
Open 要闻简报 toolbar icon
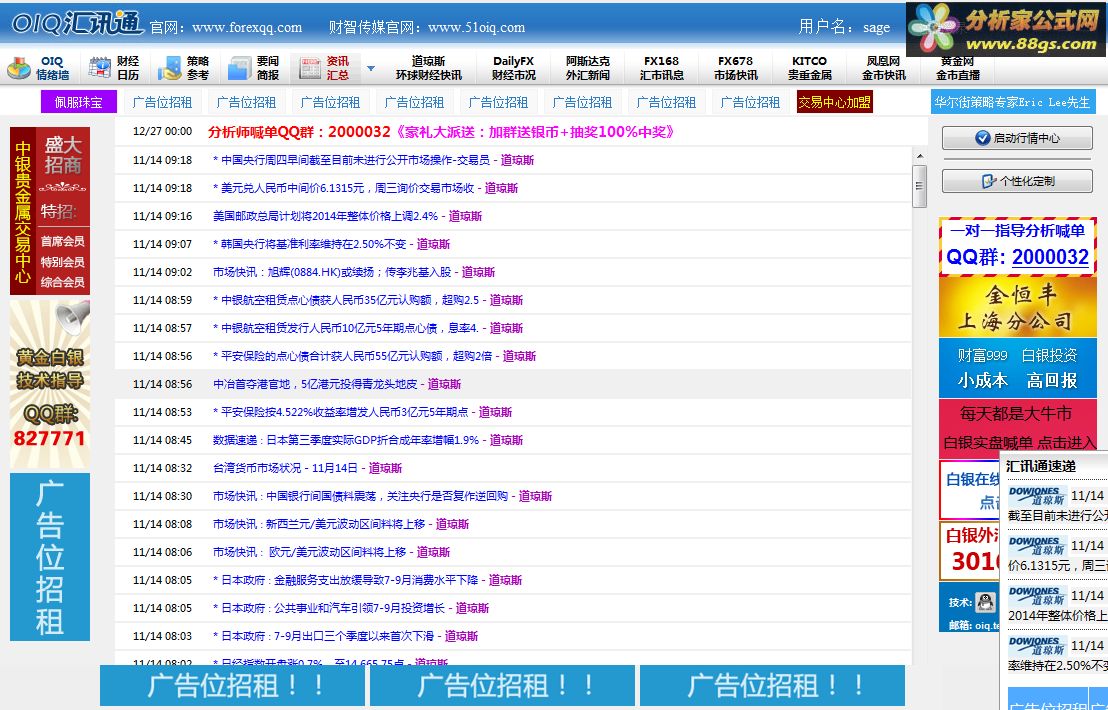point(240,69)
